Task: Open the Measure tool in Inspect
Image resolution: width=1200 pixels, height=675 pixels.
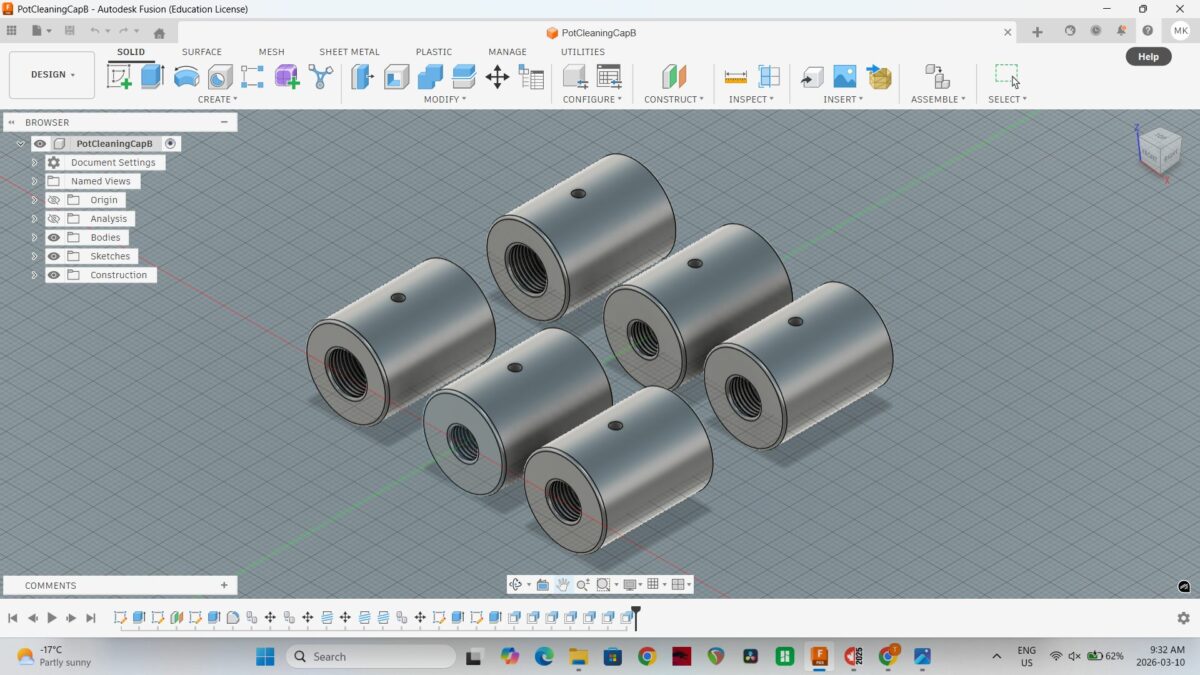Action: coord(736,77)
